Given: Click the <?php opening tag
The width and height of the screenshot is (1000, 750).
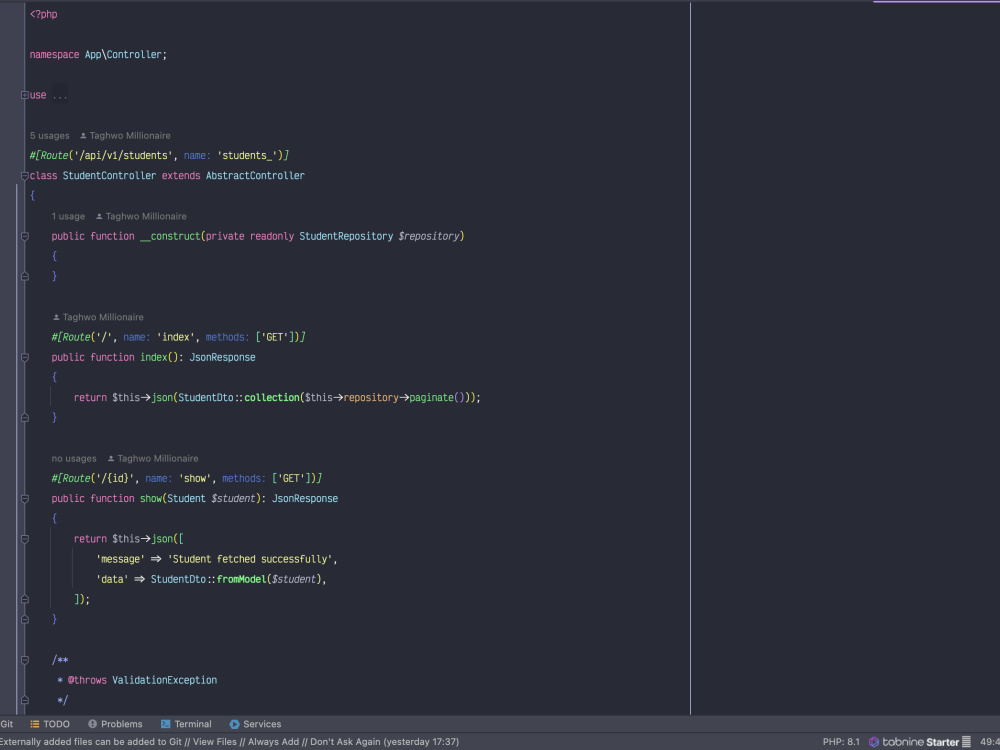Looking at the screenshot, I should pyautogui.click(x=43, y=14).
